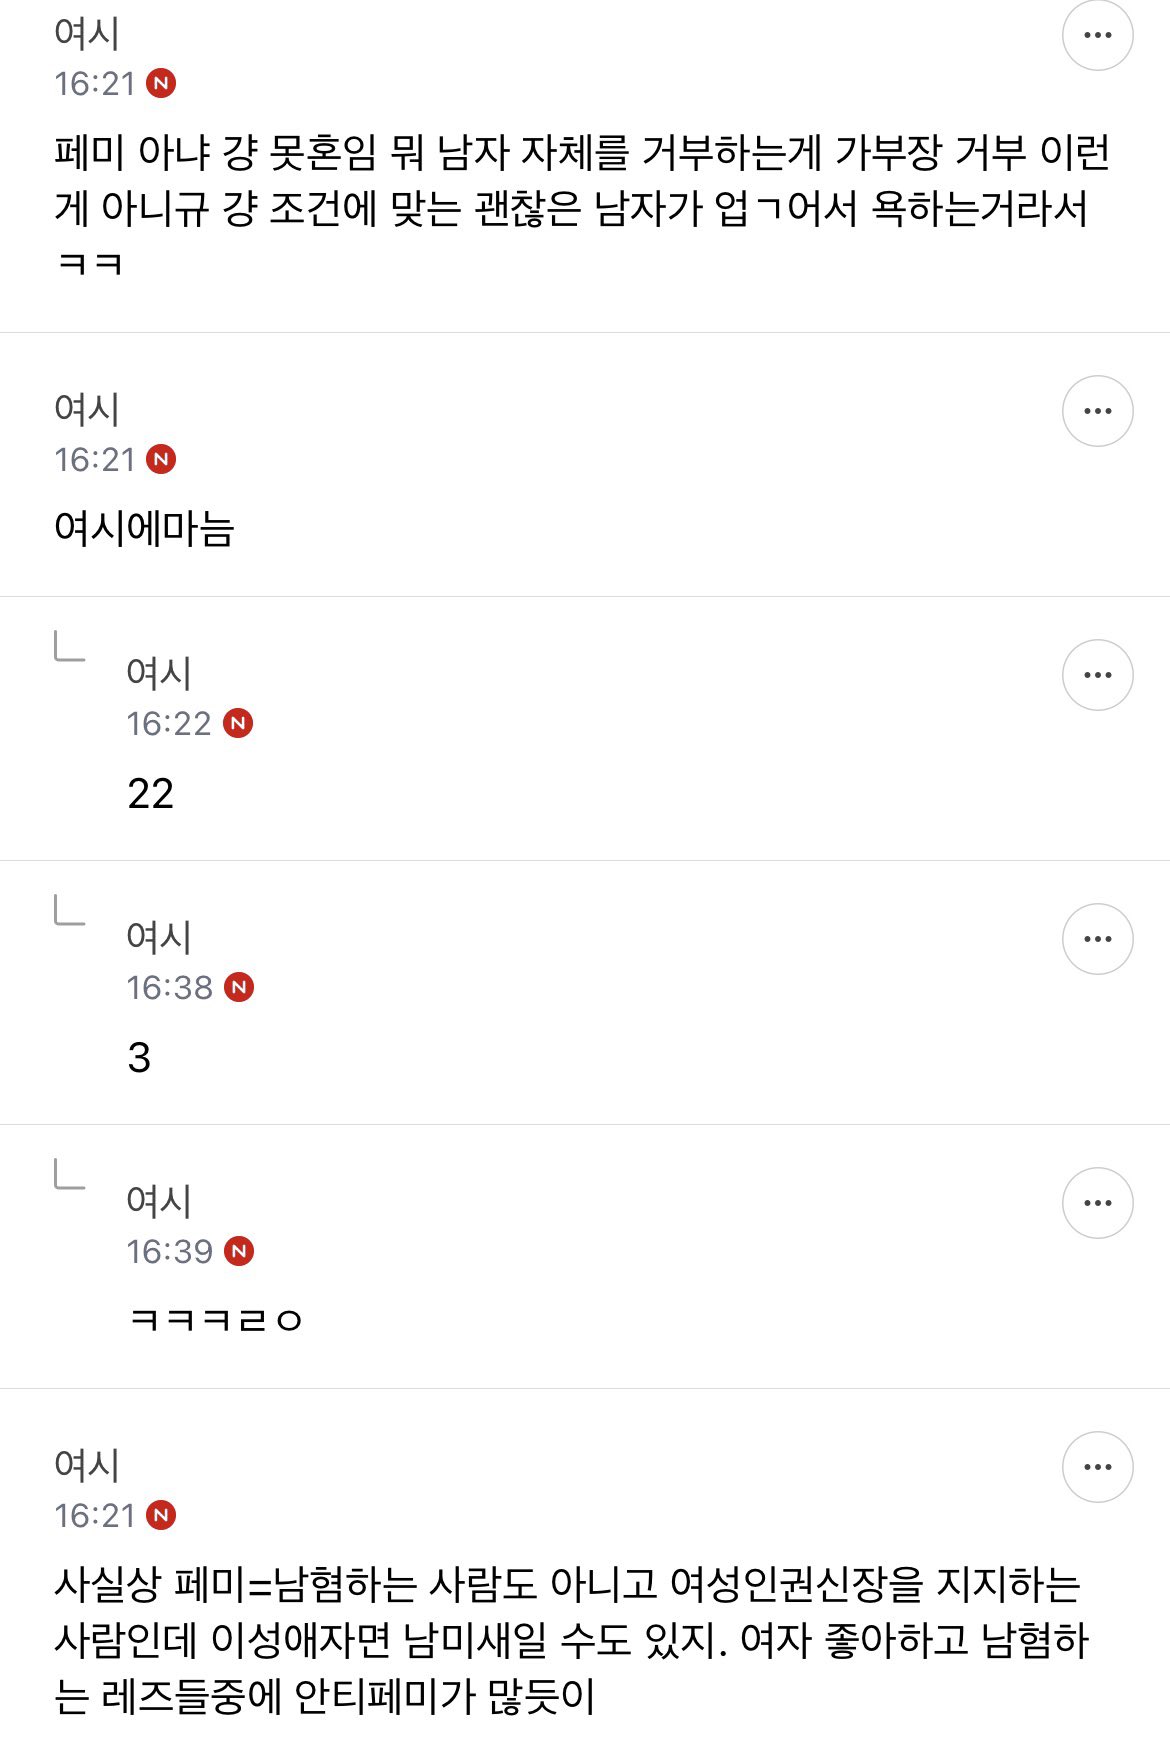Open more options on the 16:38 reply

click(x=1097, y=939)
